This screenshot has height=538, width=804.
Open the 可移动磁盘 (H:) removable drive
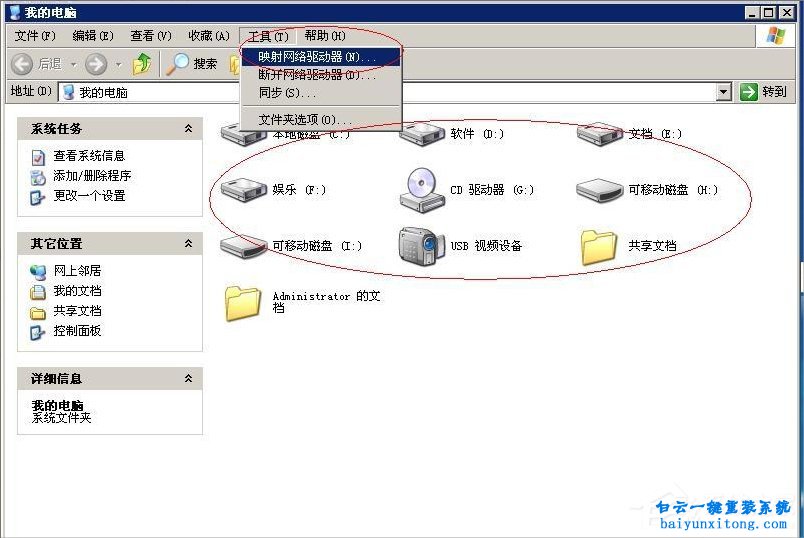(x=600, y=189)
